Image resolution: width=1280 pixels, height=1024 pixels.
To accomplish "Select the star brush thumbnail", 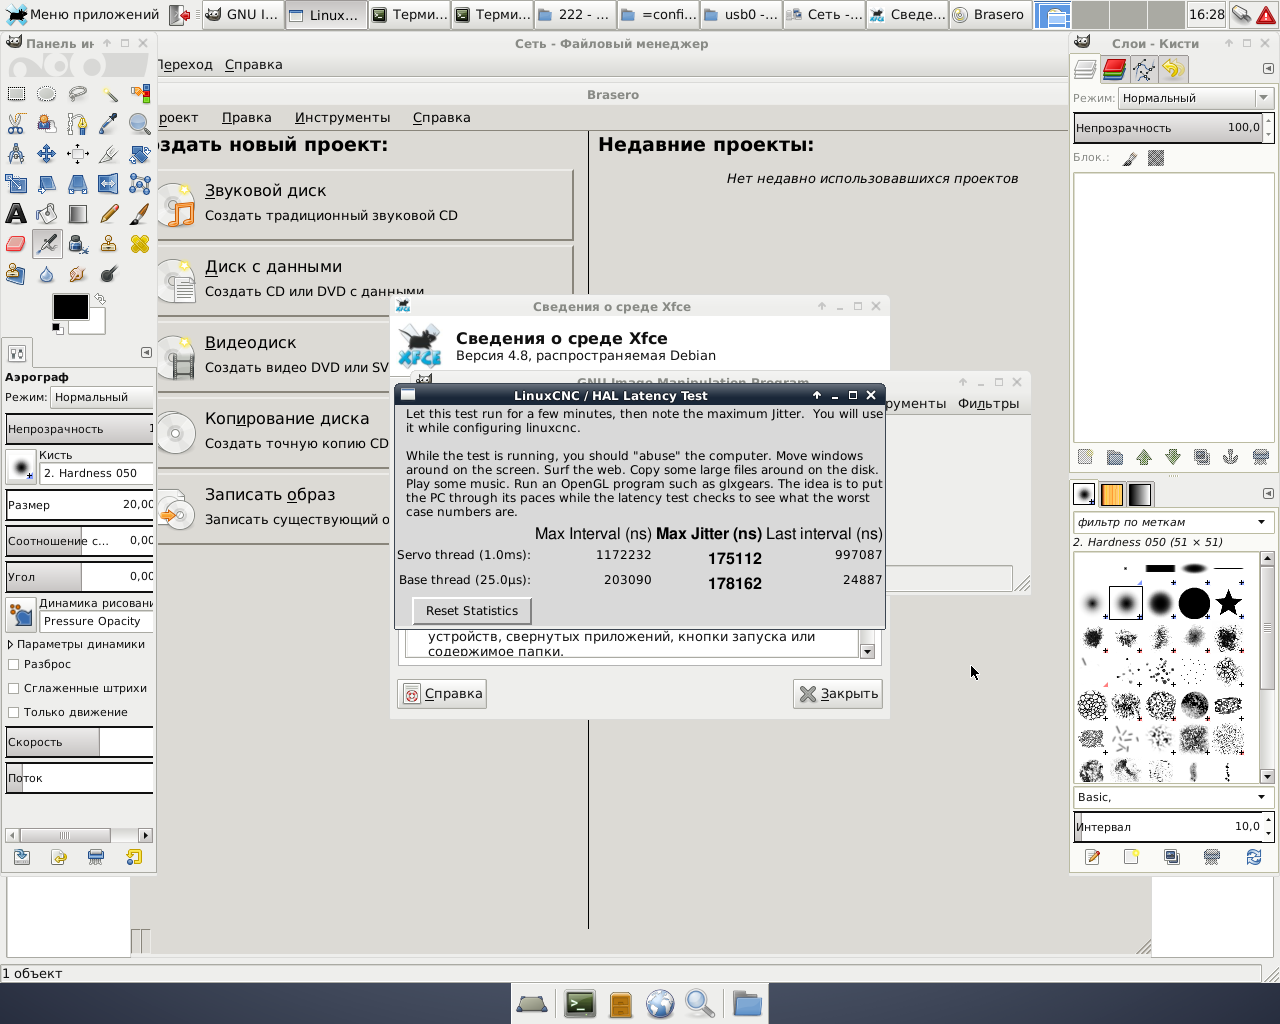I will [1228, 603].
